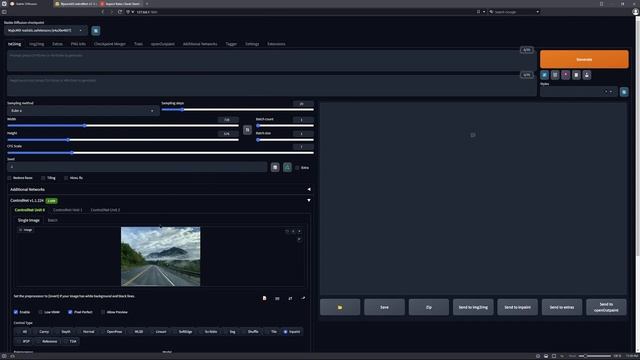
Task: Select the Depth control type
Action: click(63, 332)
